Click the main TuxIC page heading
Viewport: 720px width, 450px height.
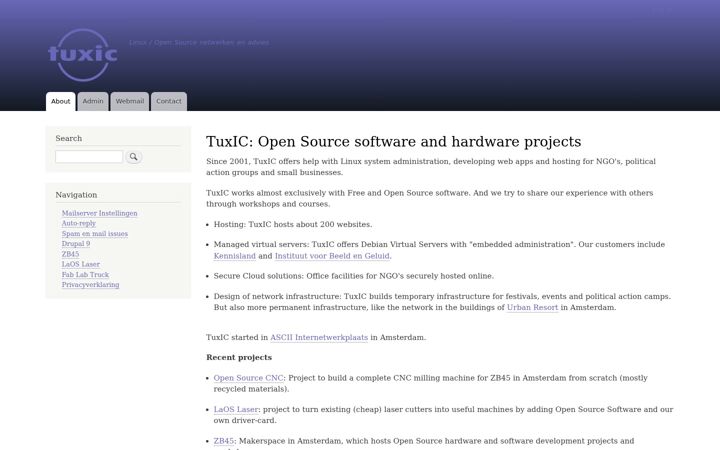(394, 141)
